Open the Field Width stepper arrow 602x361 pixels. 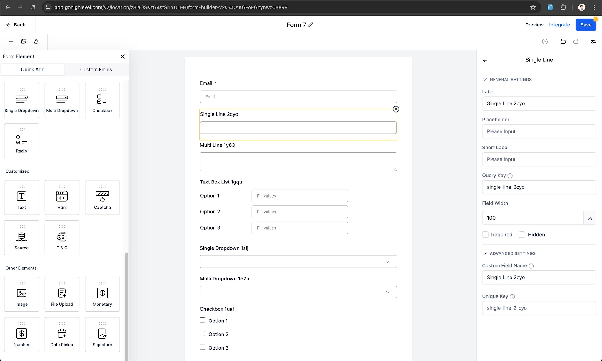coord(590,218)
